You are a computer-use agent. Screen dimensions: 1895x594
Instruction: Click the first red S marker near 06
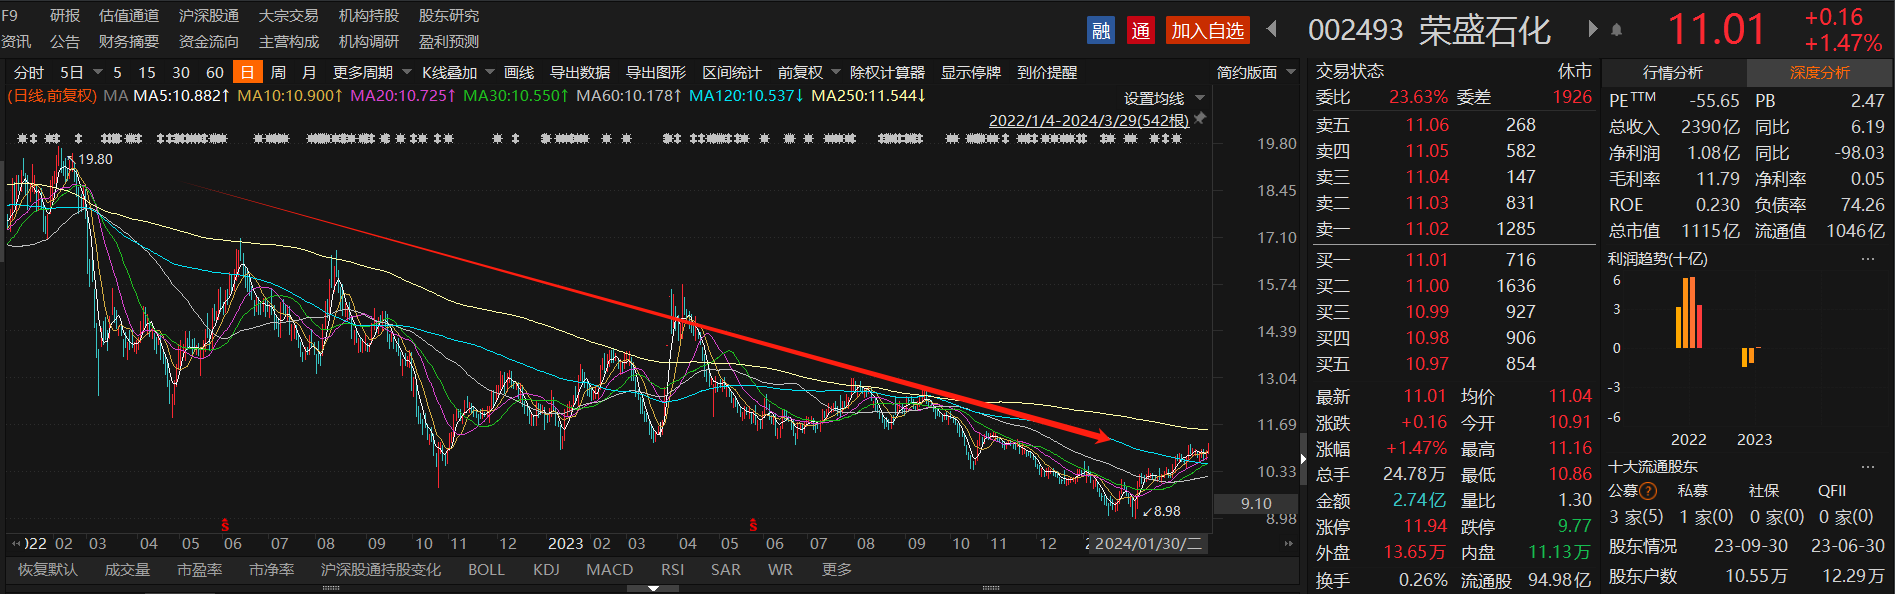coord(225,524)
